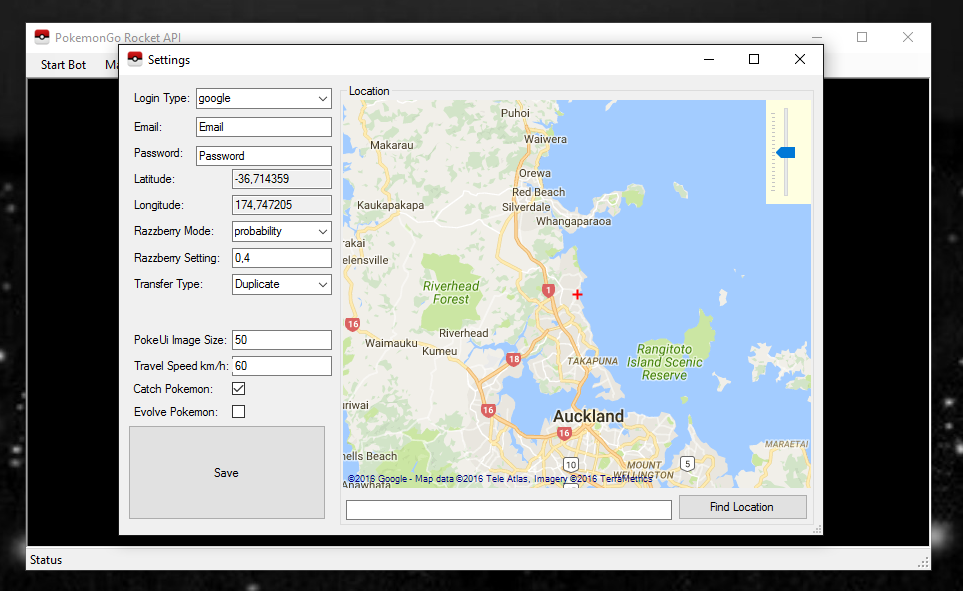The height and width of the screenshot is (591, 963).
Task: Open the Start Bot menu
Action: 63,65
